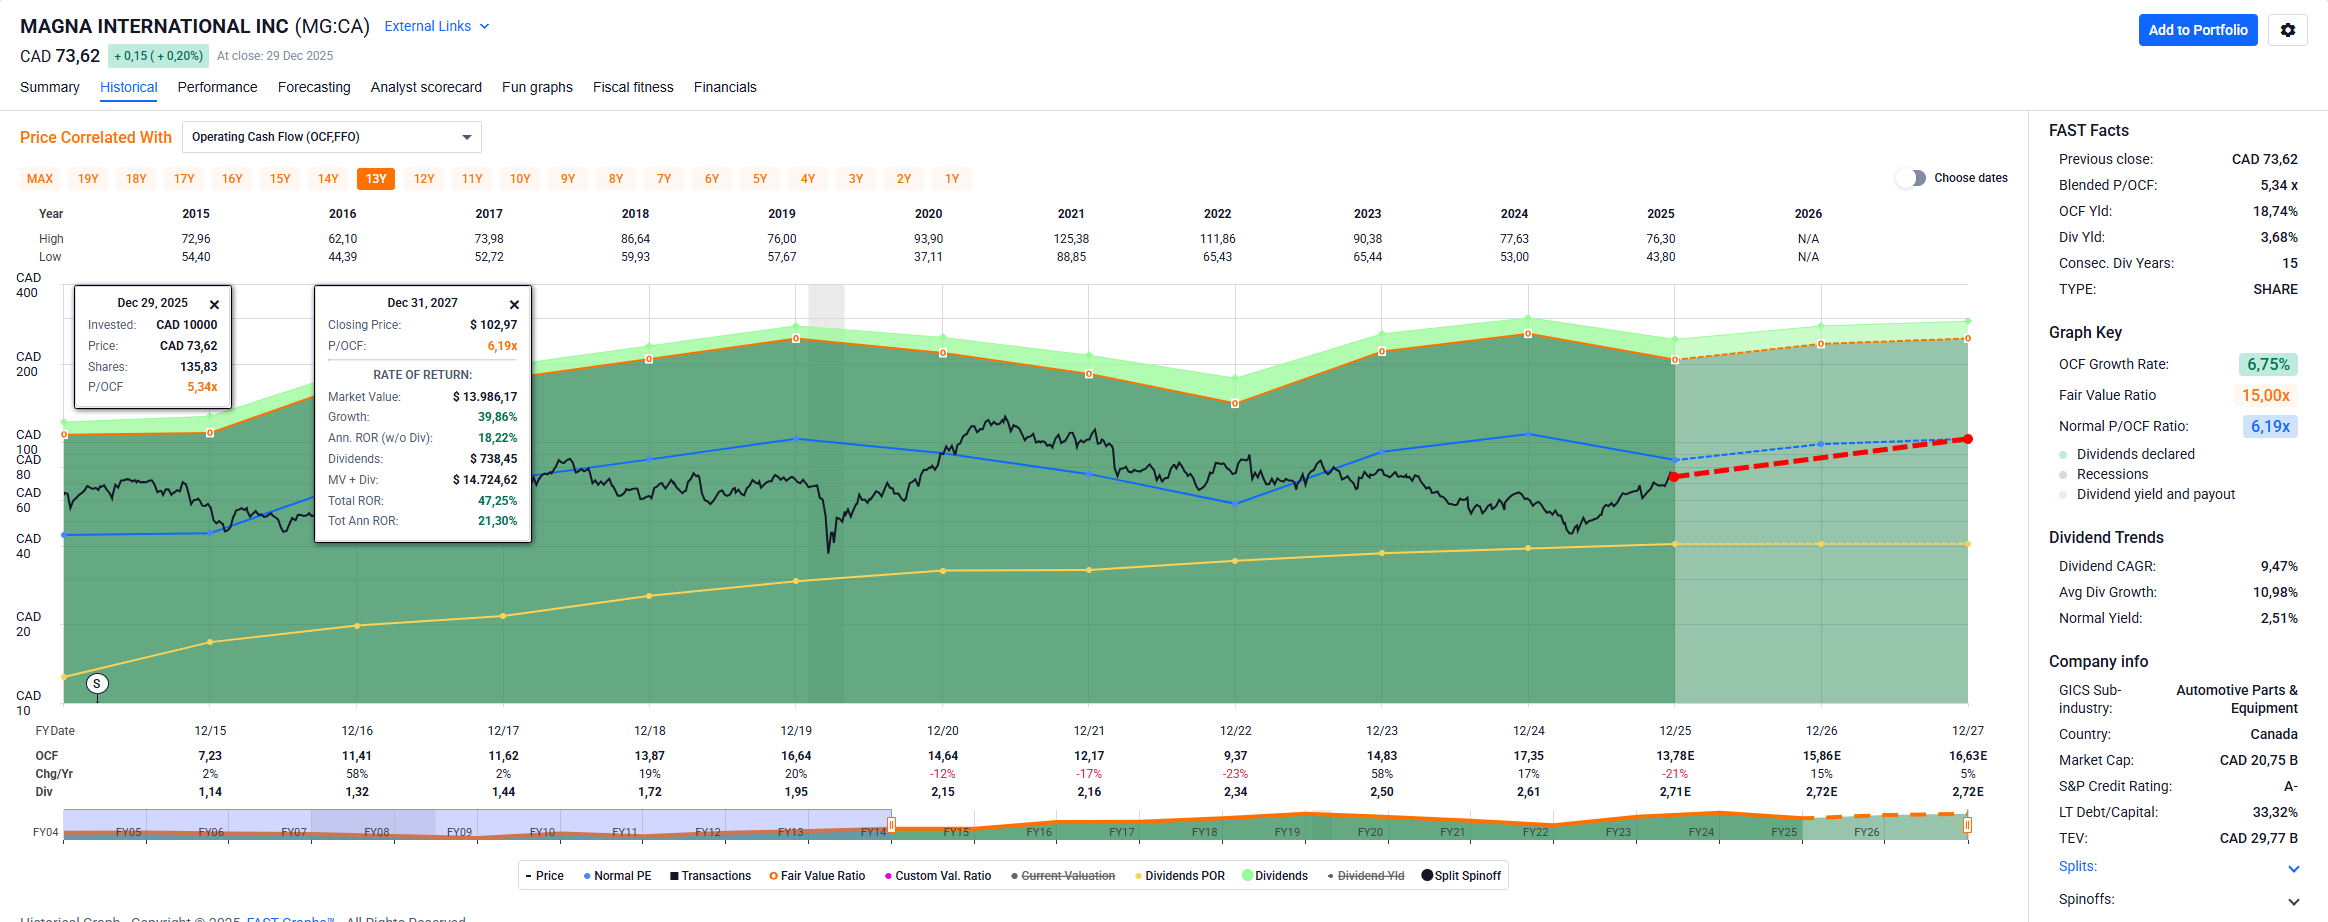Toggle the Price legend icon
The width and height of the screenshot is (2328, 922).
529,876
